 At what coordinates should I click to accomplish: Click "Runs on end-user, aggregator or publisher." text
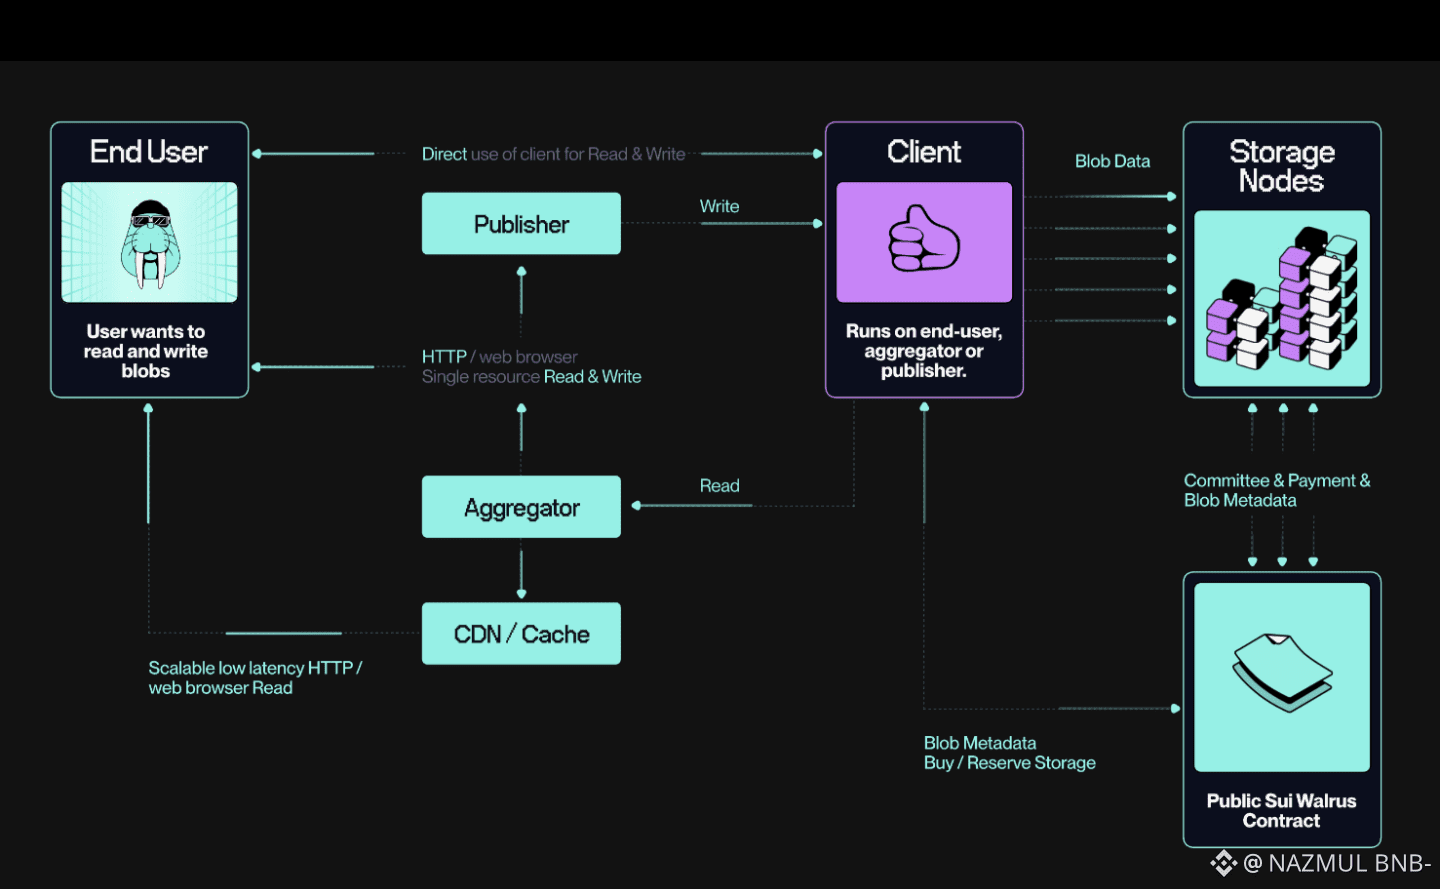click(x=924, y=350)
